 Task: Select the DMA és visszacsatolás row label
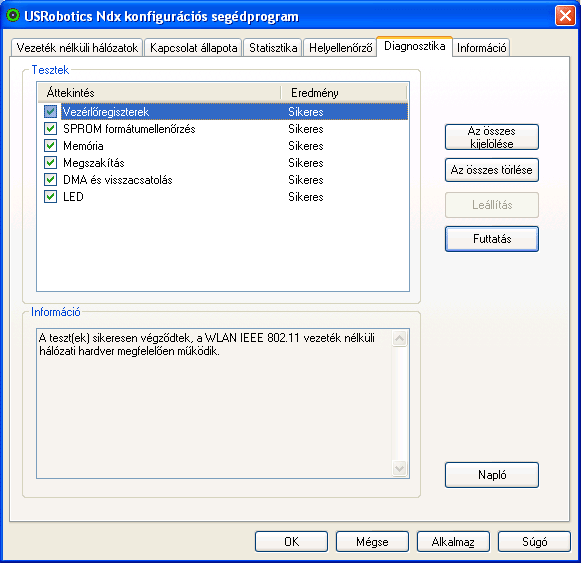(117, 180)
